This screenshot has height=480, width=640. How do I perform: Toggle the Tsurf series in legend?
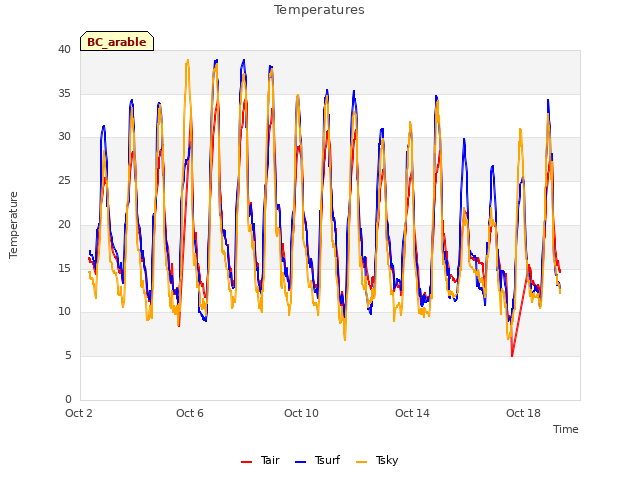click(x=317, y=460)
